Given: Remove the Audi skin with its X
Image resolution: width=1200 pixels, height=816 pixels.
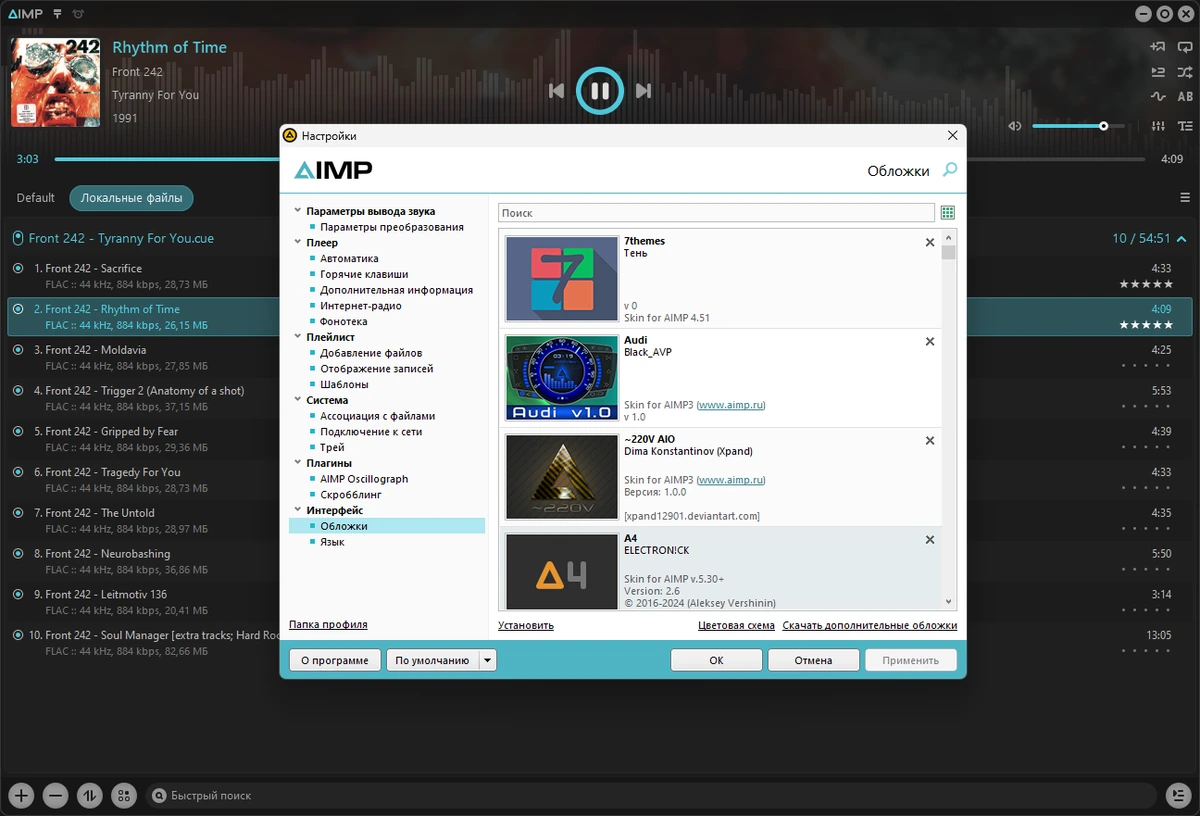Looking at the screenshot, I should coord(930,341).
